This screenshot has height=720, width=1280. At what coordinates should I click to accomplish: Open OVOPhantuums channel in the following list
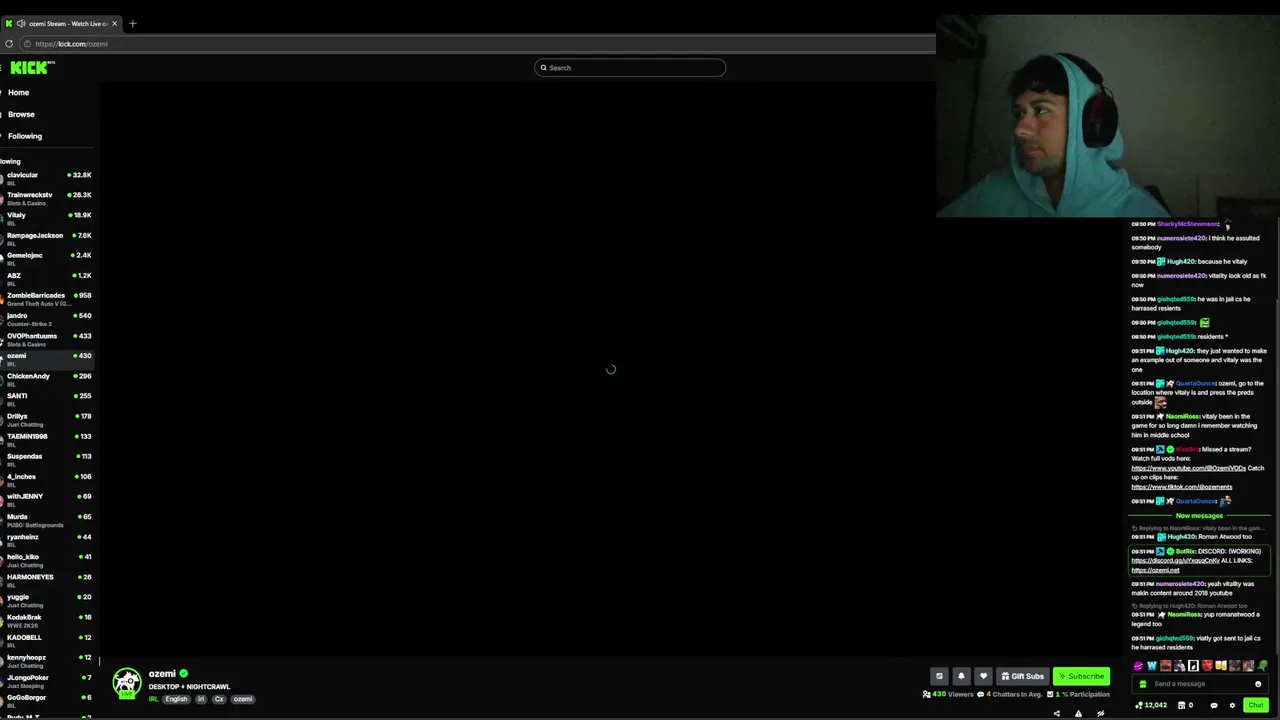coord(48,339)
